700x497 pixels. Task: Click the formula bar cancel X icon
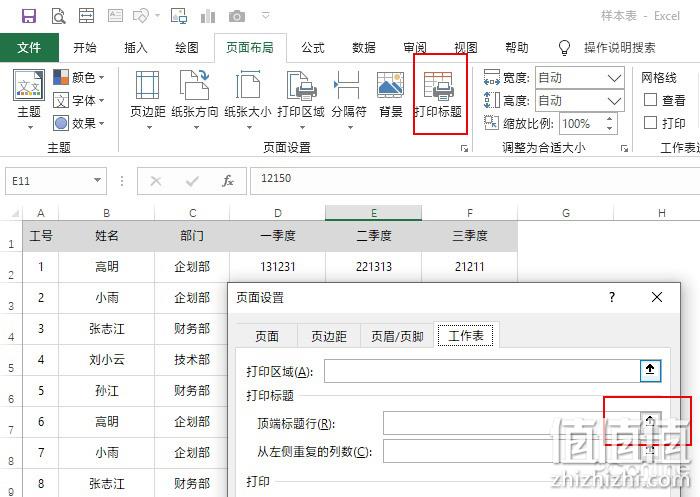(x=156, y=181)
